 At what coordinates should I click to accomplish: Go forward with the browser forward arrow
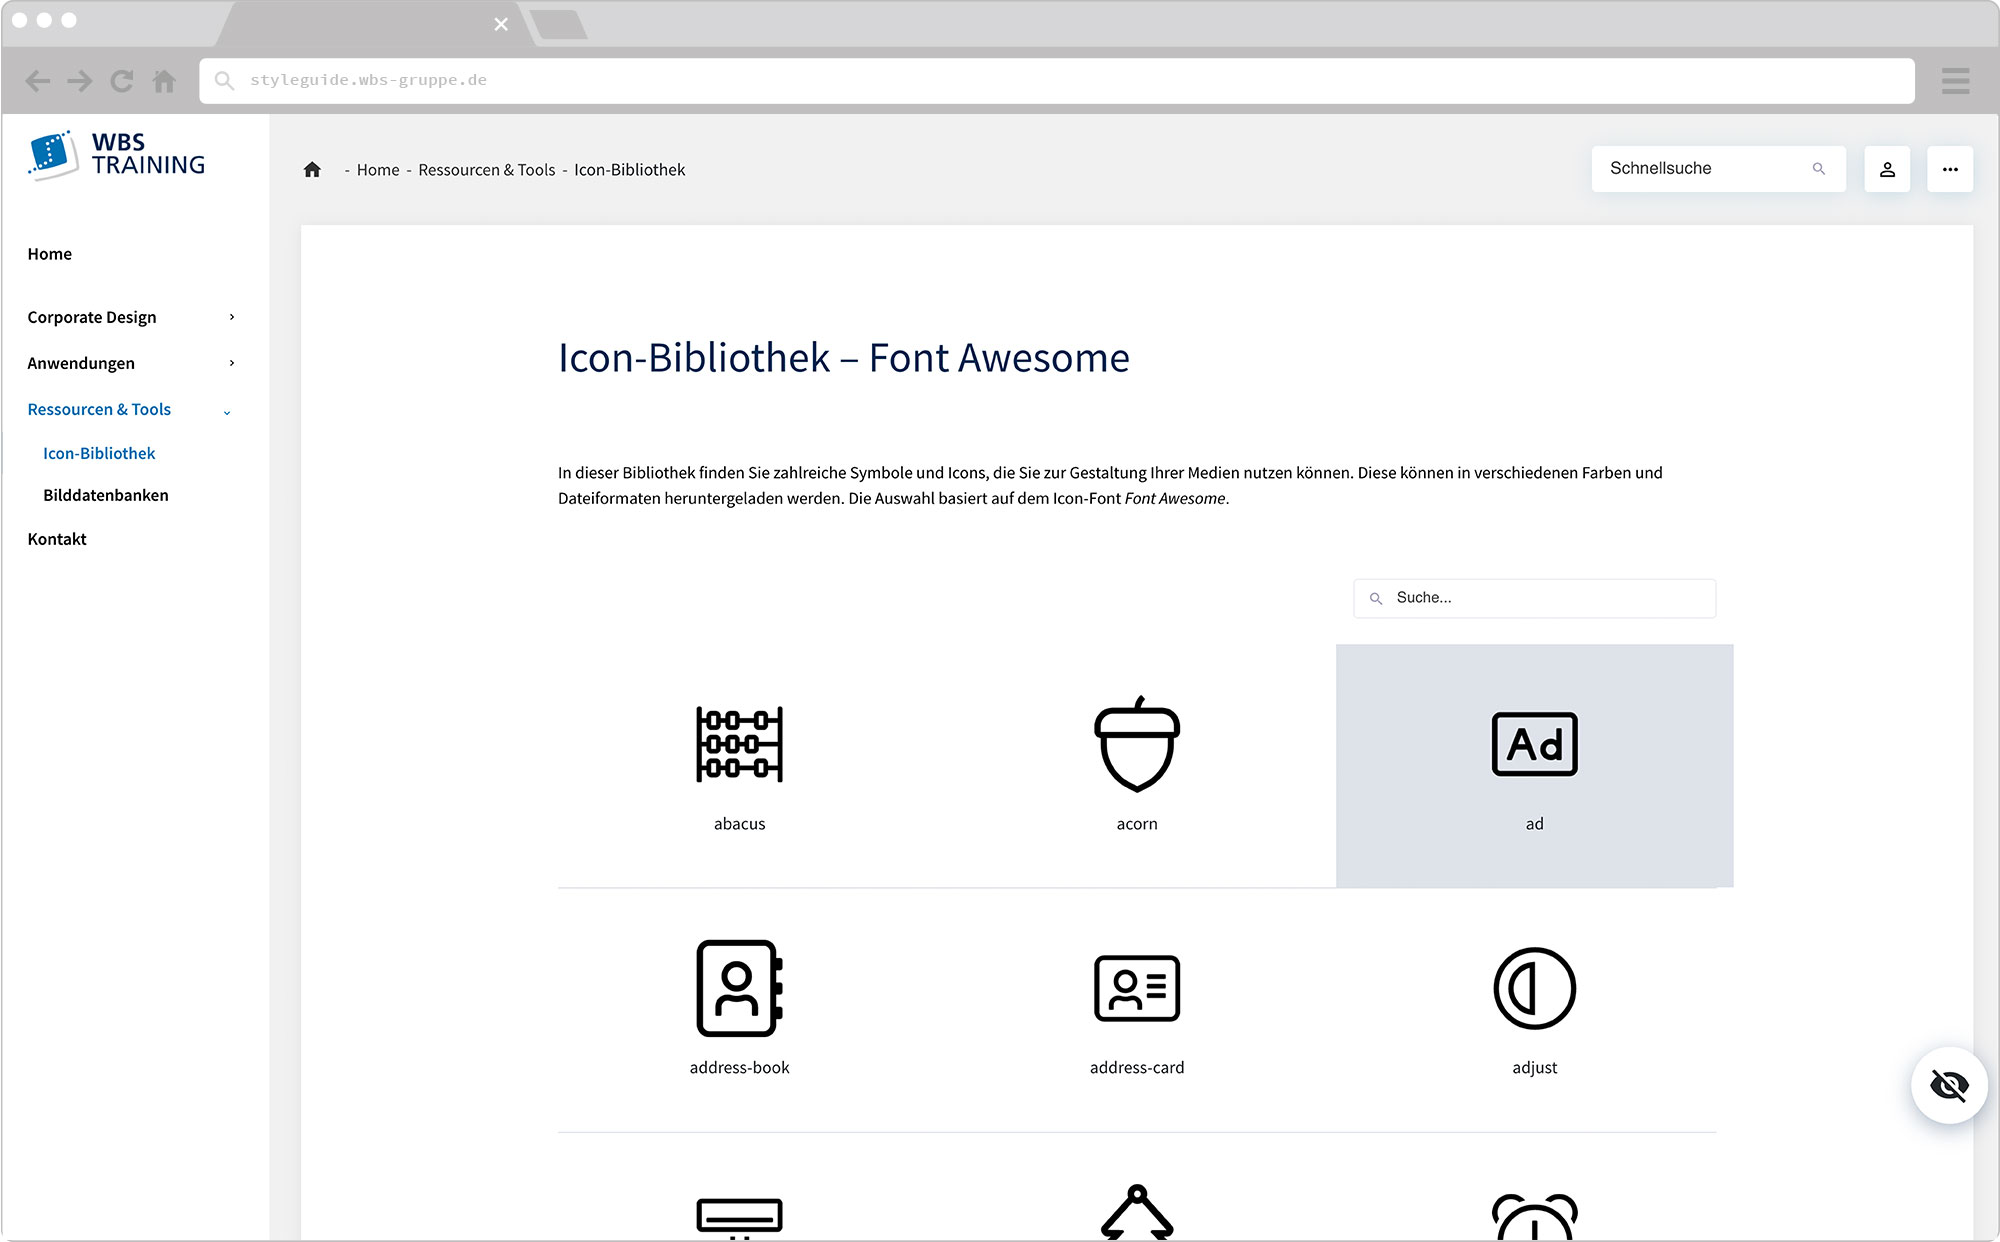point(80,81)
